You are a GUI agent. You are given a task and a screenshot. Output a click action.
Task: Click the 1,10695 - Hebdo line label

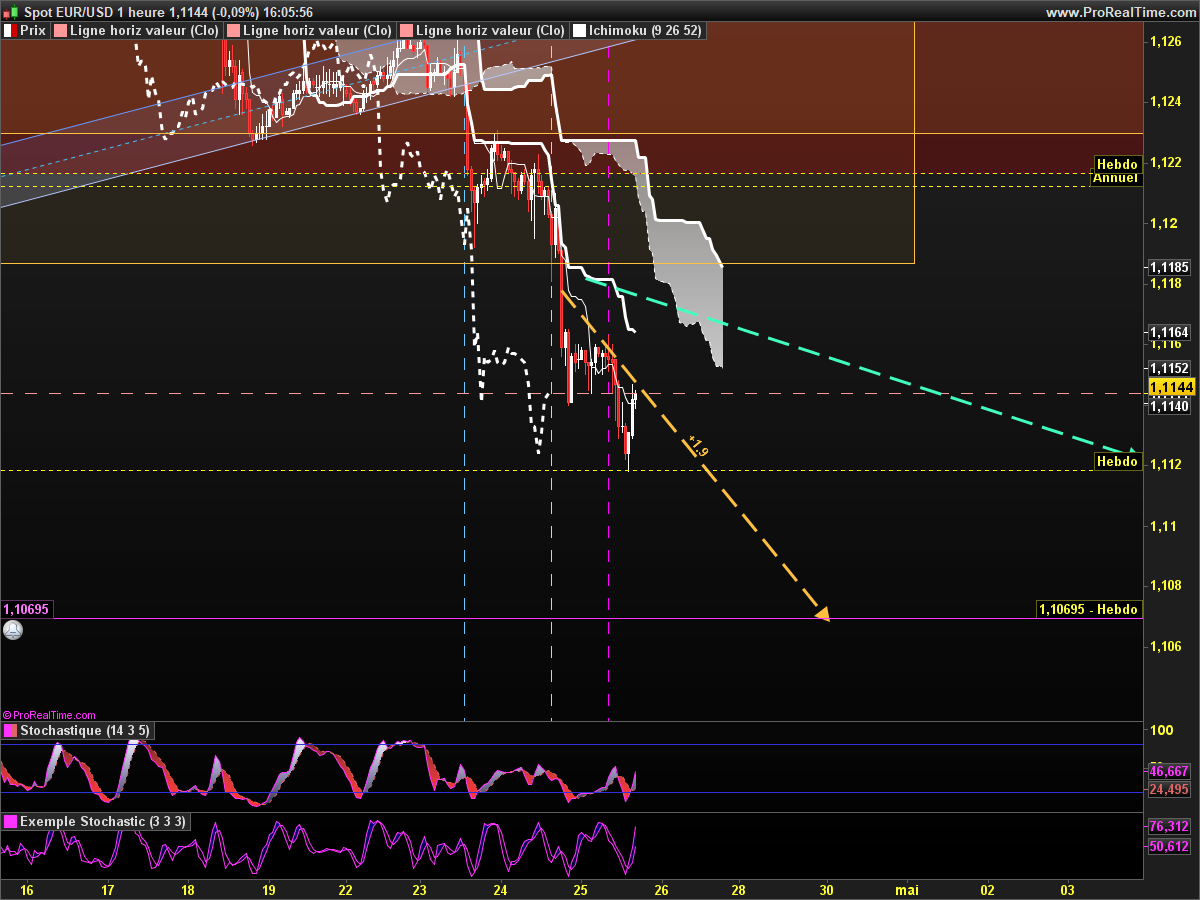click(x=1088, y=609)
